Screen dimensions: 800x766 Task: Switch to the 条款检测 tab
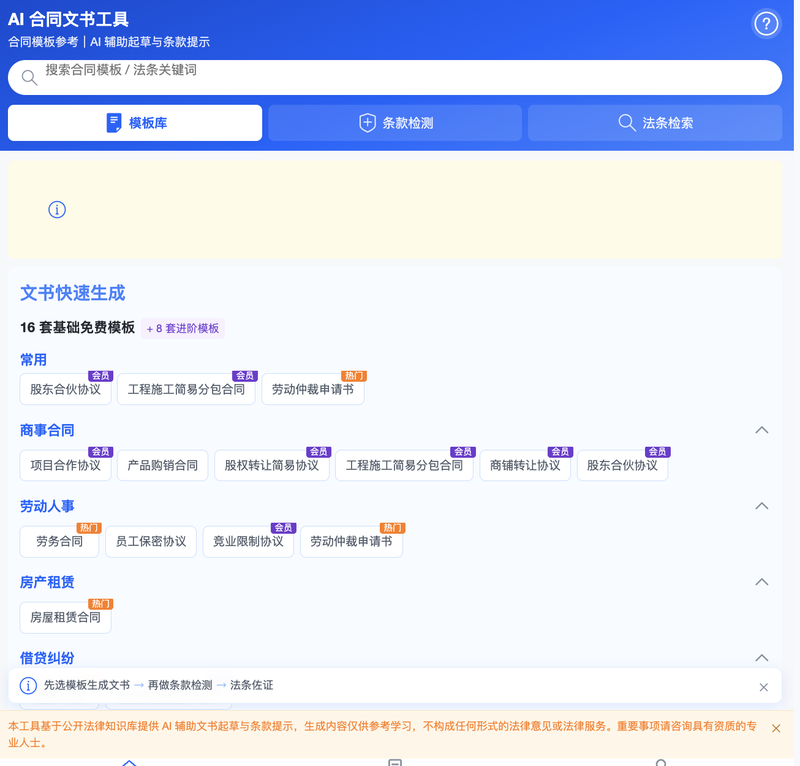click(x=395, y=123)
